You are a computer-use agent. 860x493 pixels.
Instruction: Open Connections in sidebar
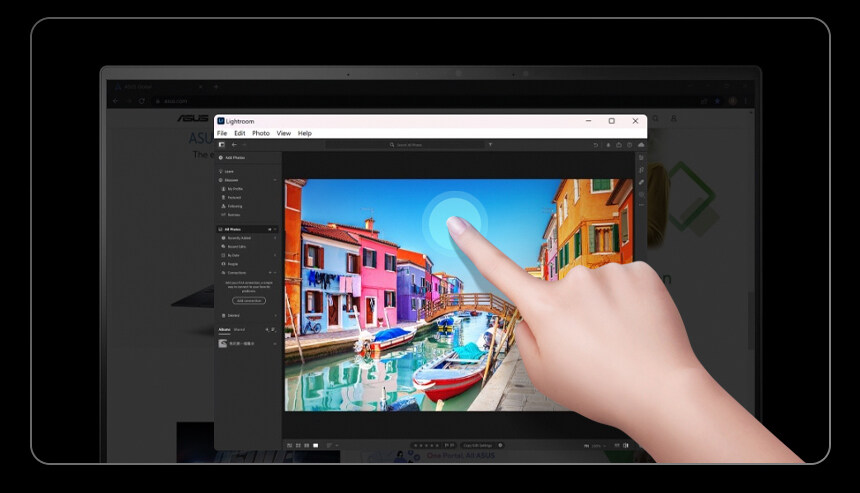pos(234,273)
